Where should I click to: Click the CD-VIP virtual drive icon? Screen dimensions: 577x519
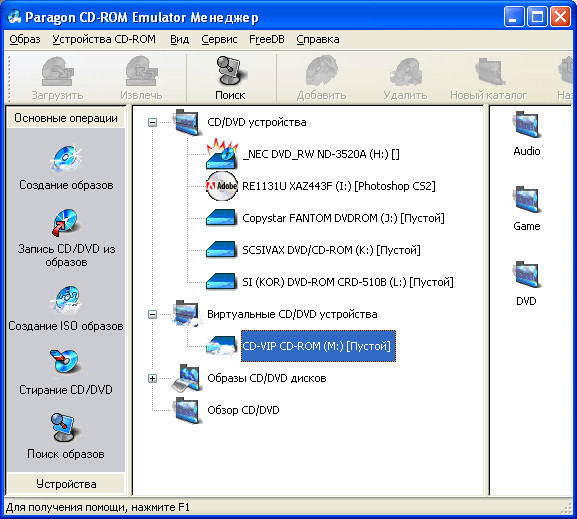pos(221,345)
